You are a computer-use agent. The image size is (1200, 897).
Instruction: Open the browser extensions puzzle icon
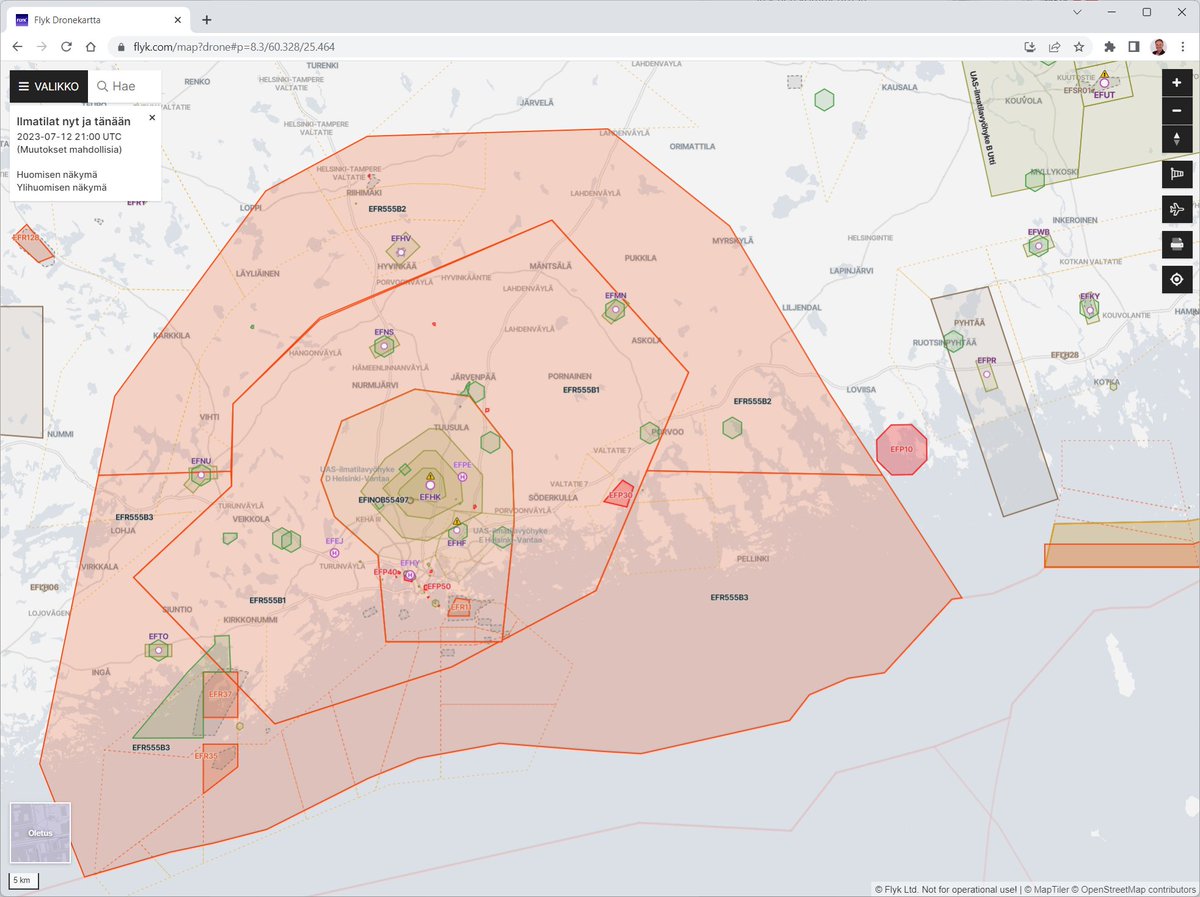[x=1109, y=46]
